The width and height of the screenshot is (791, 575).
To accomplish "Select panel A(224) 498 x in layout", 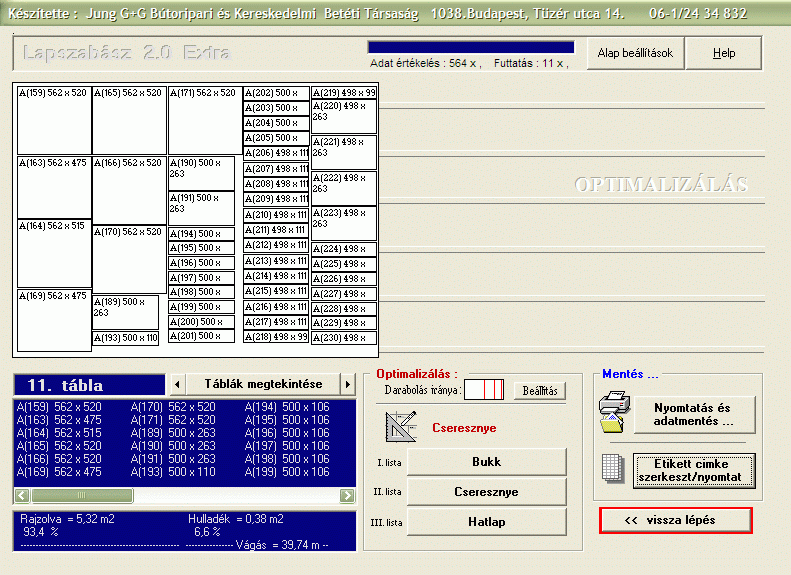I will point(344,249).
